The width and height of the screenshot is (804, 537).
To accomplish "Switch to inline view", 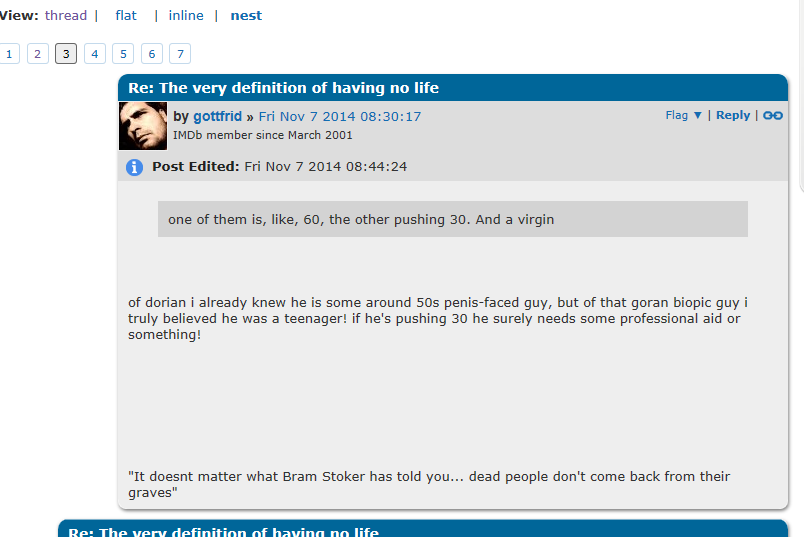I will pyautogui.click(x=186, y=16).
